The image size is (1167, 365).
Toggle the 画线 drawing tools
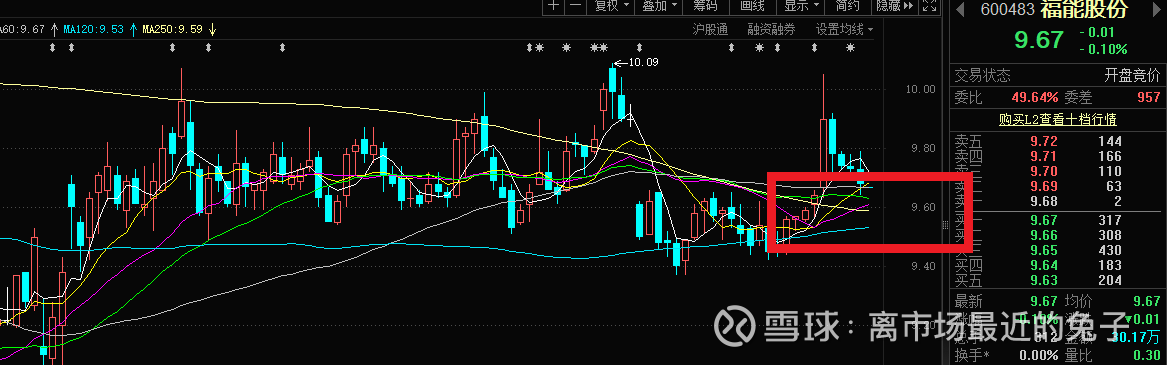coord(752,6)
